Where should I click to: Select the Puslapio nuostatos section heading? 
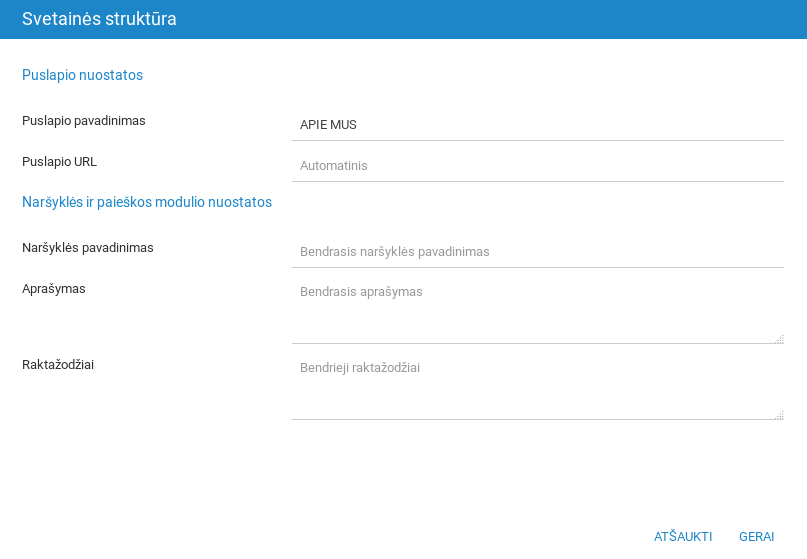tap(82, 75)
